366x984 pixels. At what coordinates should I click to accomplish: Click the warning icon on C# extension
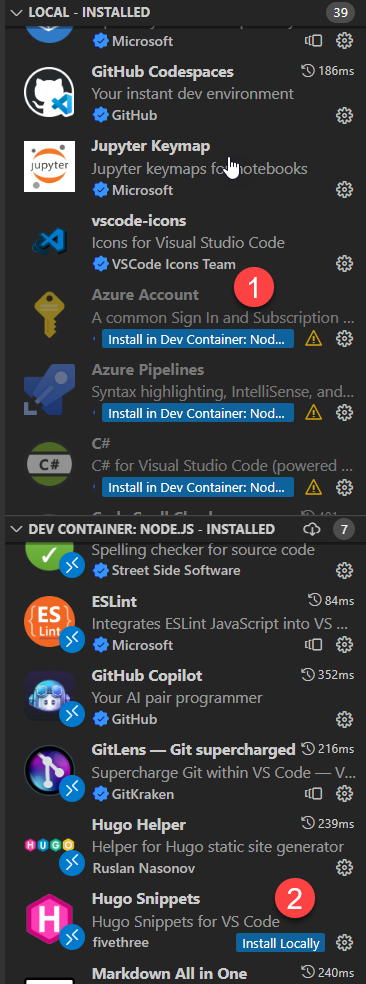313,487
